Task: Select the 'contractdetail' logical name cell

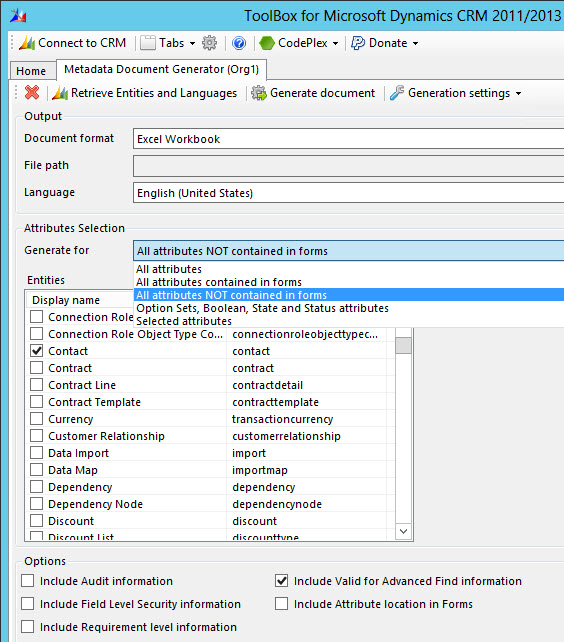Action: pos(267,385)
